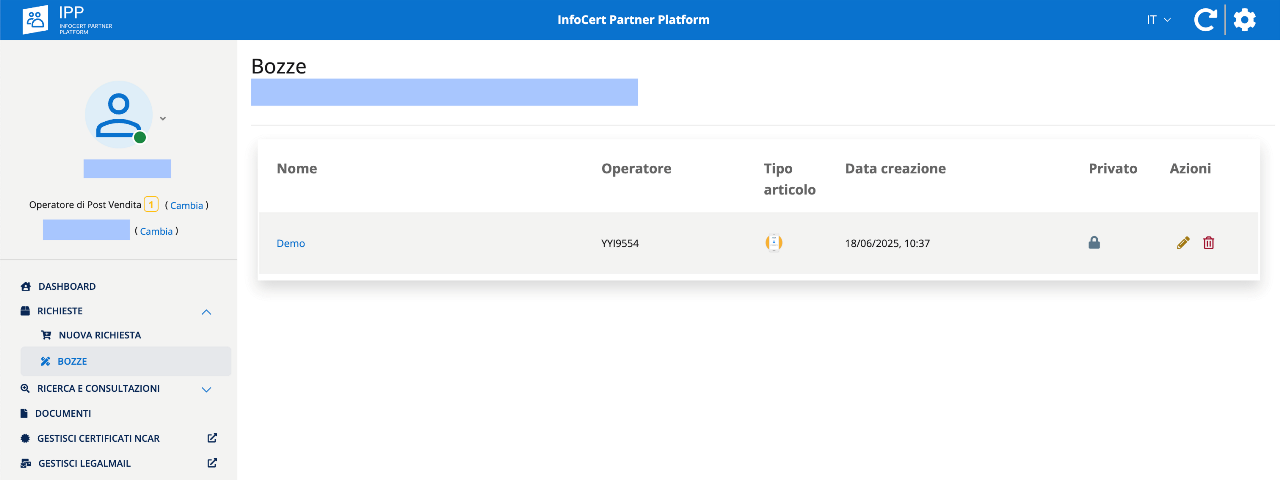1280x480 pixels.
Task: Expand the Ricerca e Consultazioni section
Action: 206,389
